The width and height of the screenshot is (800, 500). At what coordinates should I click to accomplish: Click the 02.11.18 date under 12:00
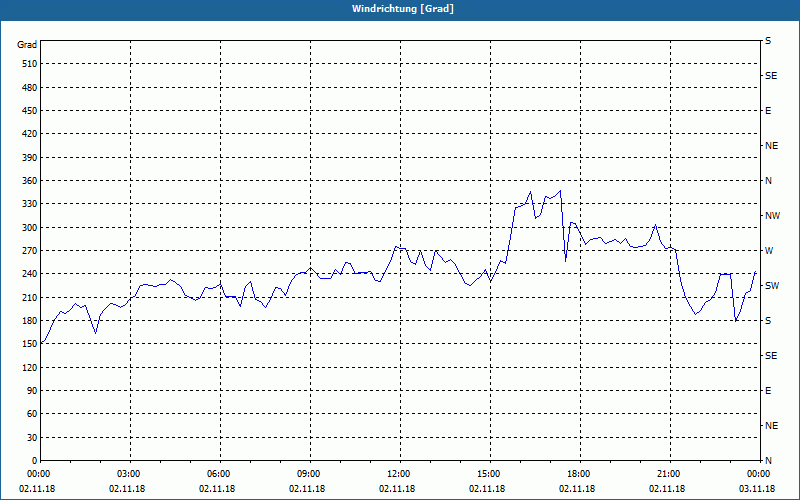(397, 489)
